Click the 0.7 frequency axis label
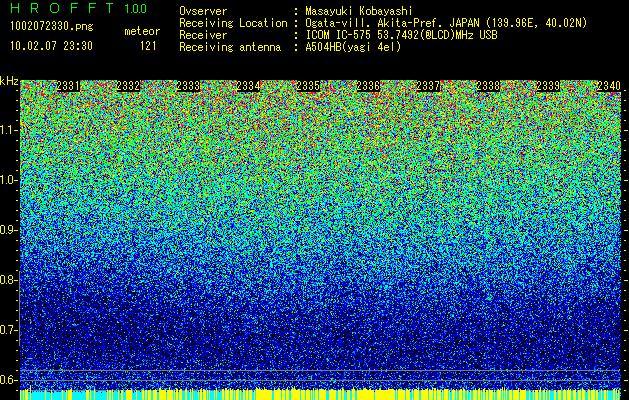 point(9,330)
